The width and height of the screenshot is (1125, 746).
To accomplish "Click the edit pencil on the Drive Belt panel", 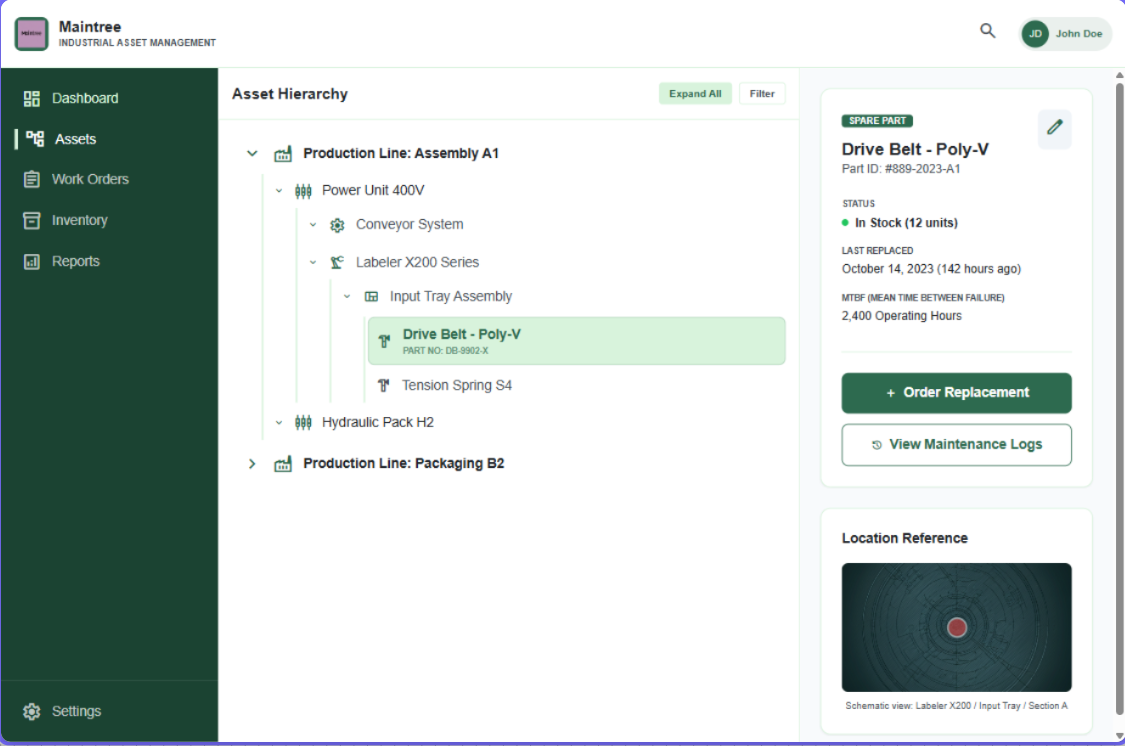I will pyautogui.click(x=1054, y=128).
